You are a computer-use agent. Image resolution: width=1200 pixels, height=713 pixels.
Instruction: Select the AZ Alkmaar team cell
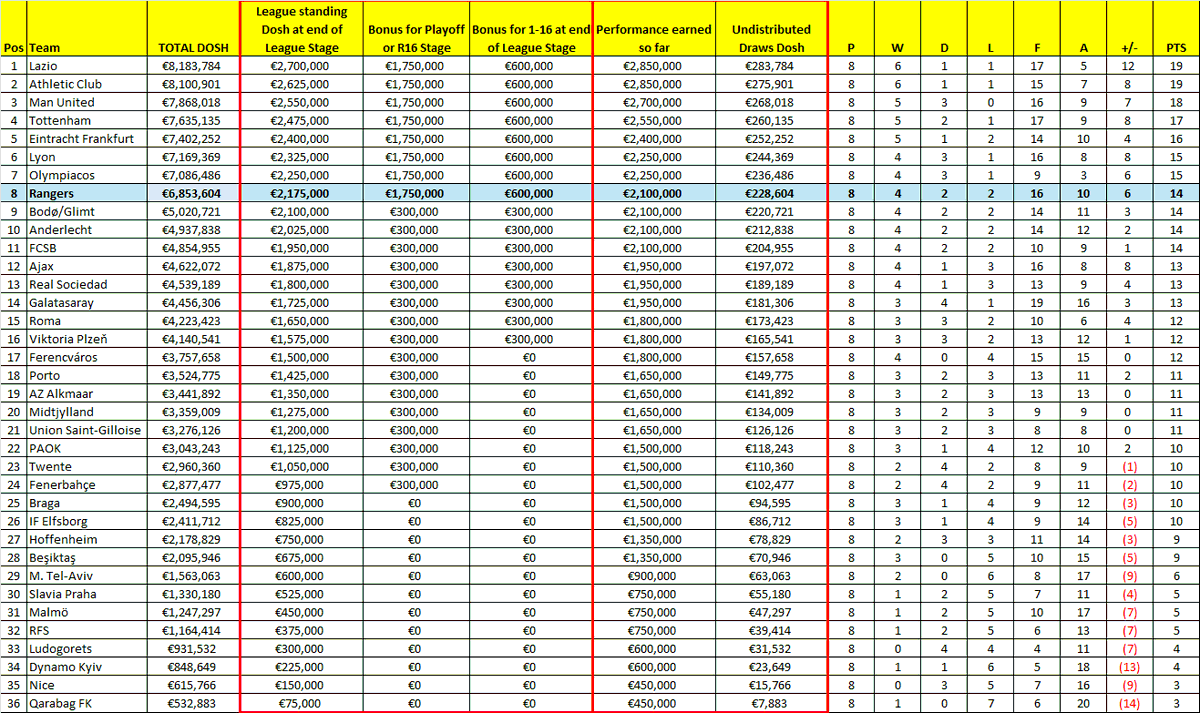click(x=87, y=393)
